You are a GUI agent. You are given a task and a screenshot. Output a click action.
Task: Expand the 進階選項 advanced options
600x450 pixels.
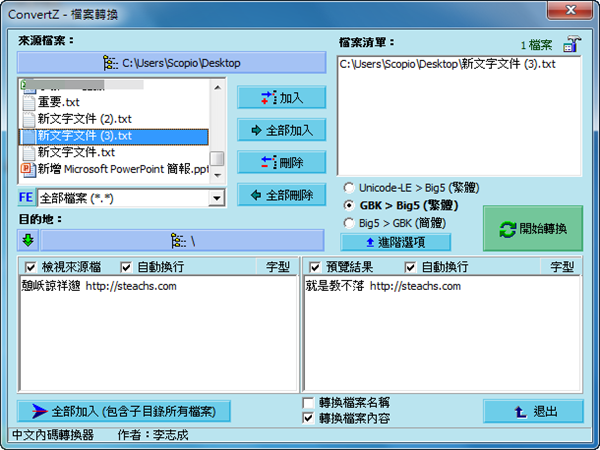(396, 242)
